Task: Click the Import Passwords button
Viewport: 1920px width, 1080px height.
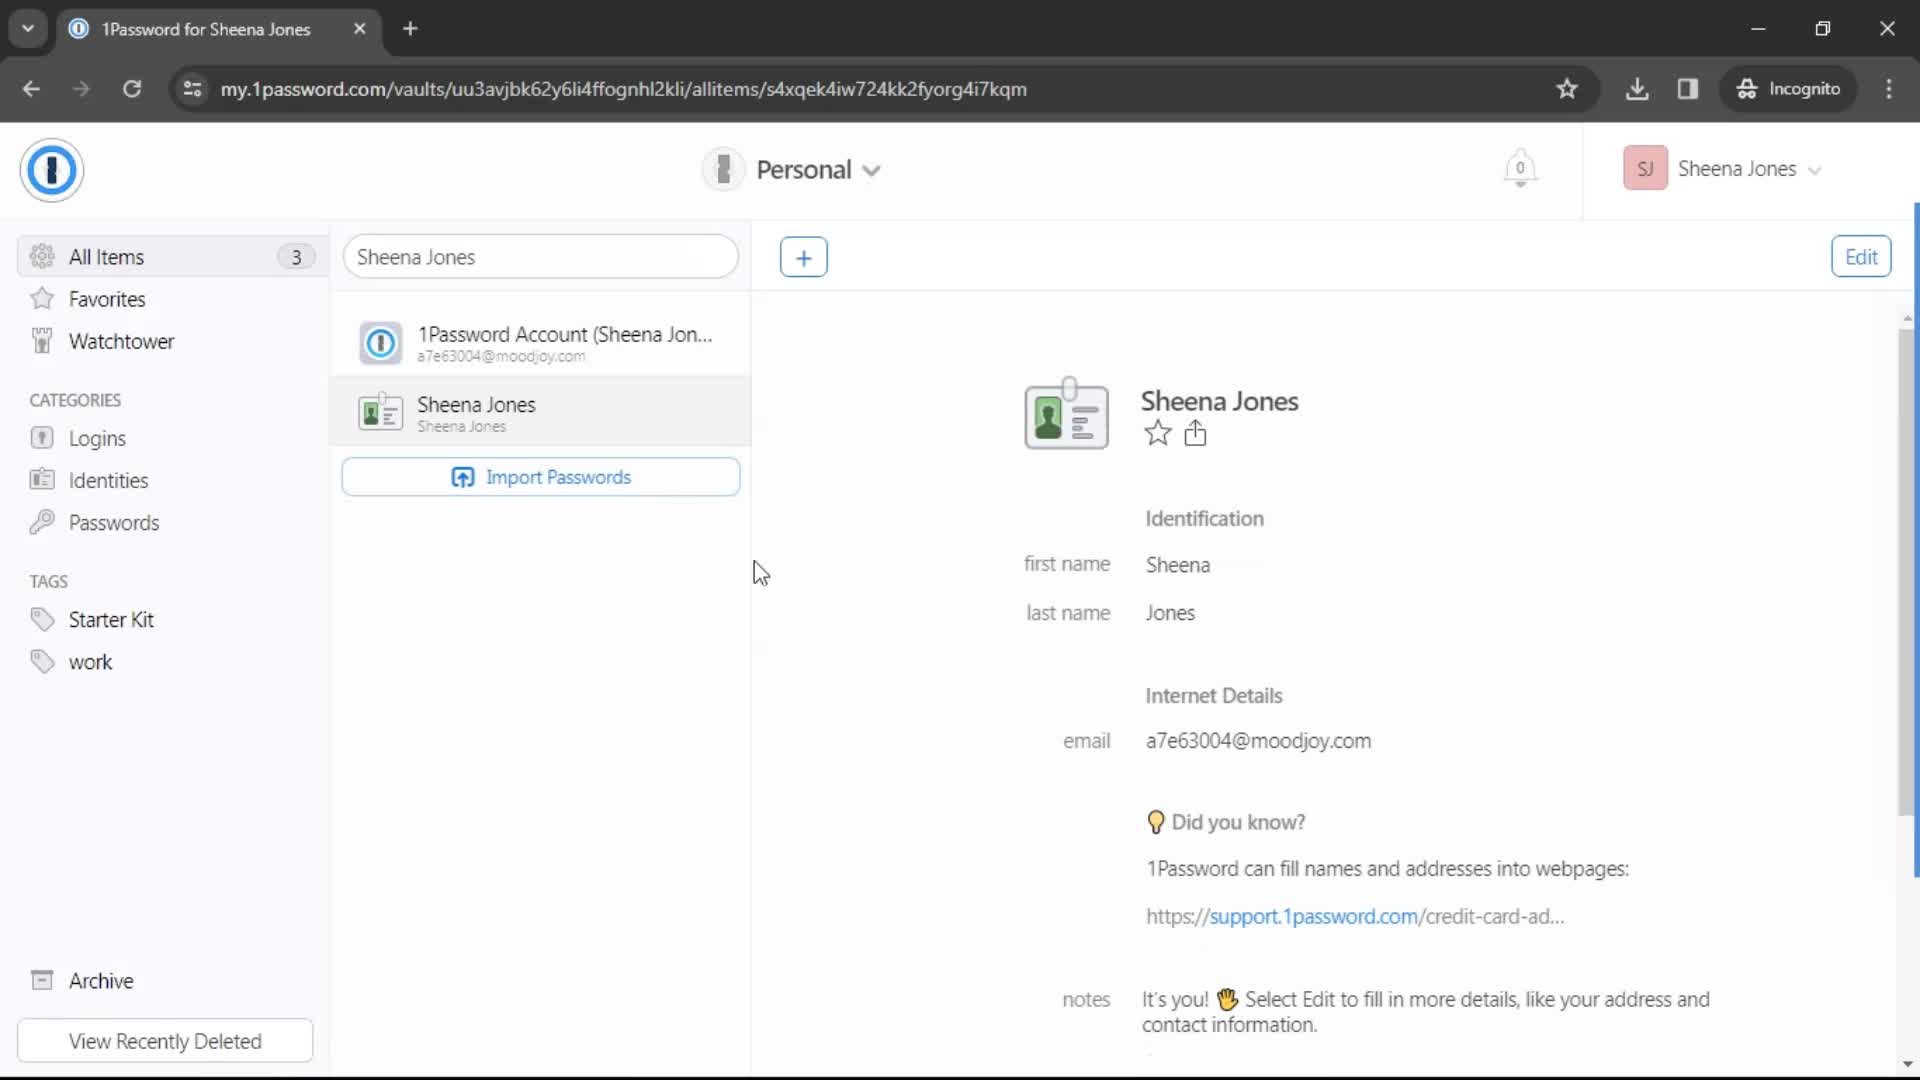Action: 541,477
